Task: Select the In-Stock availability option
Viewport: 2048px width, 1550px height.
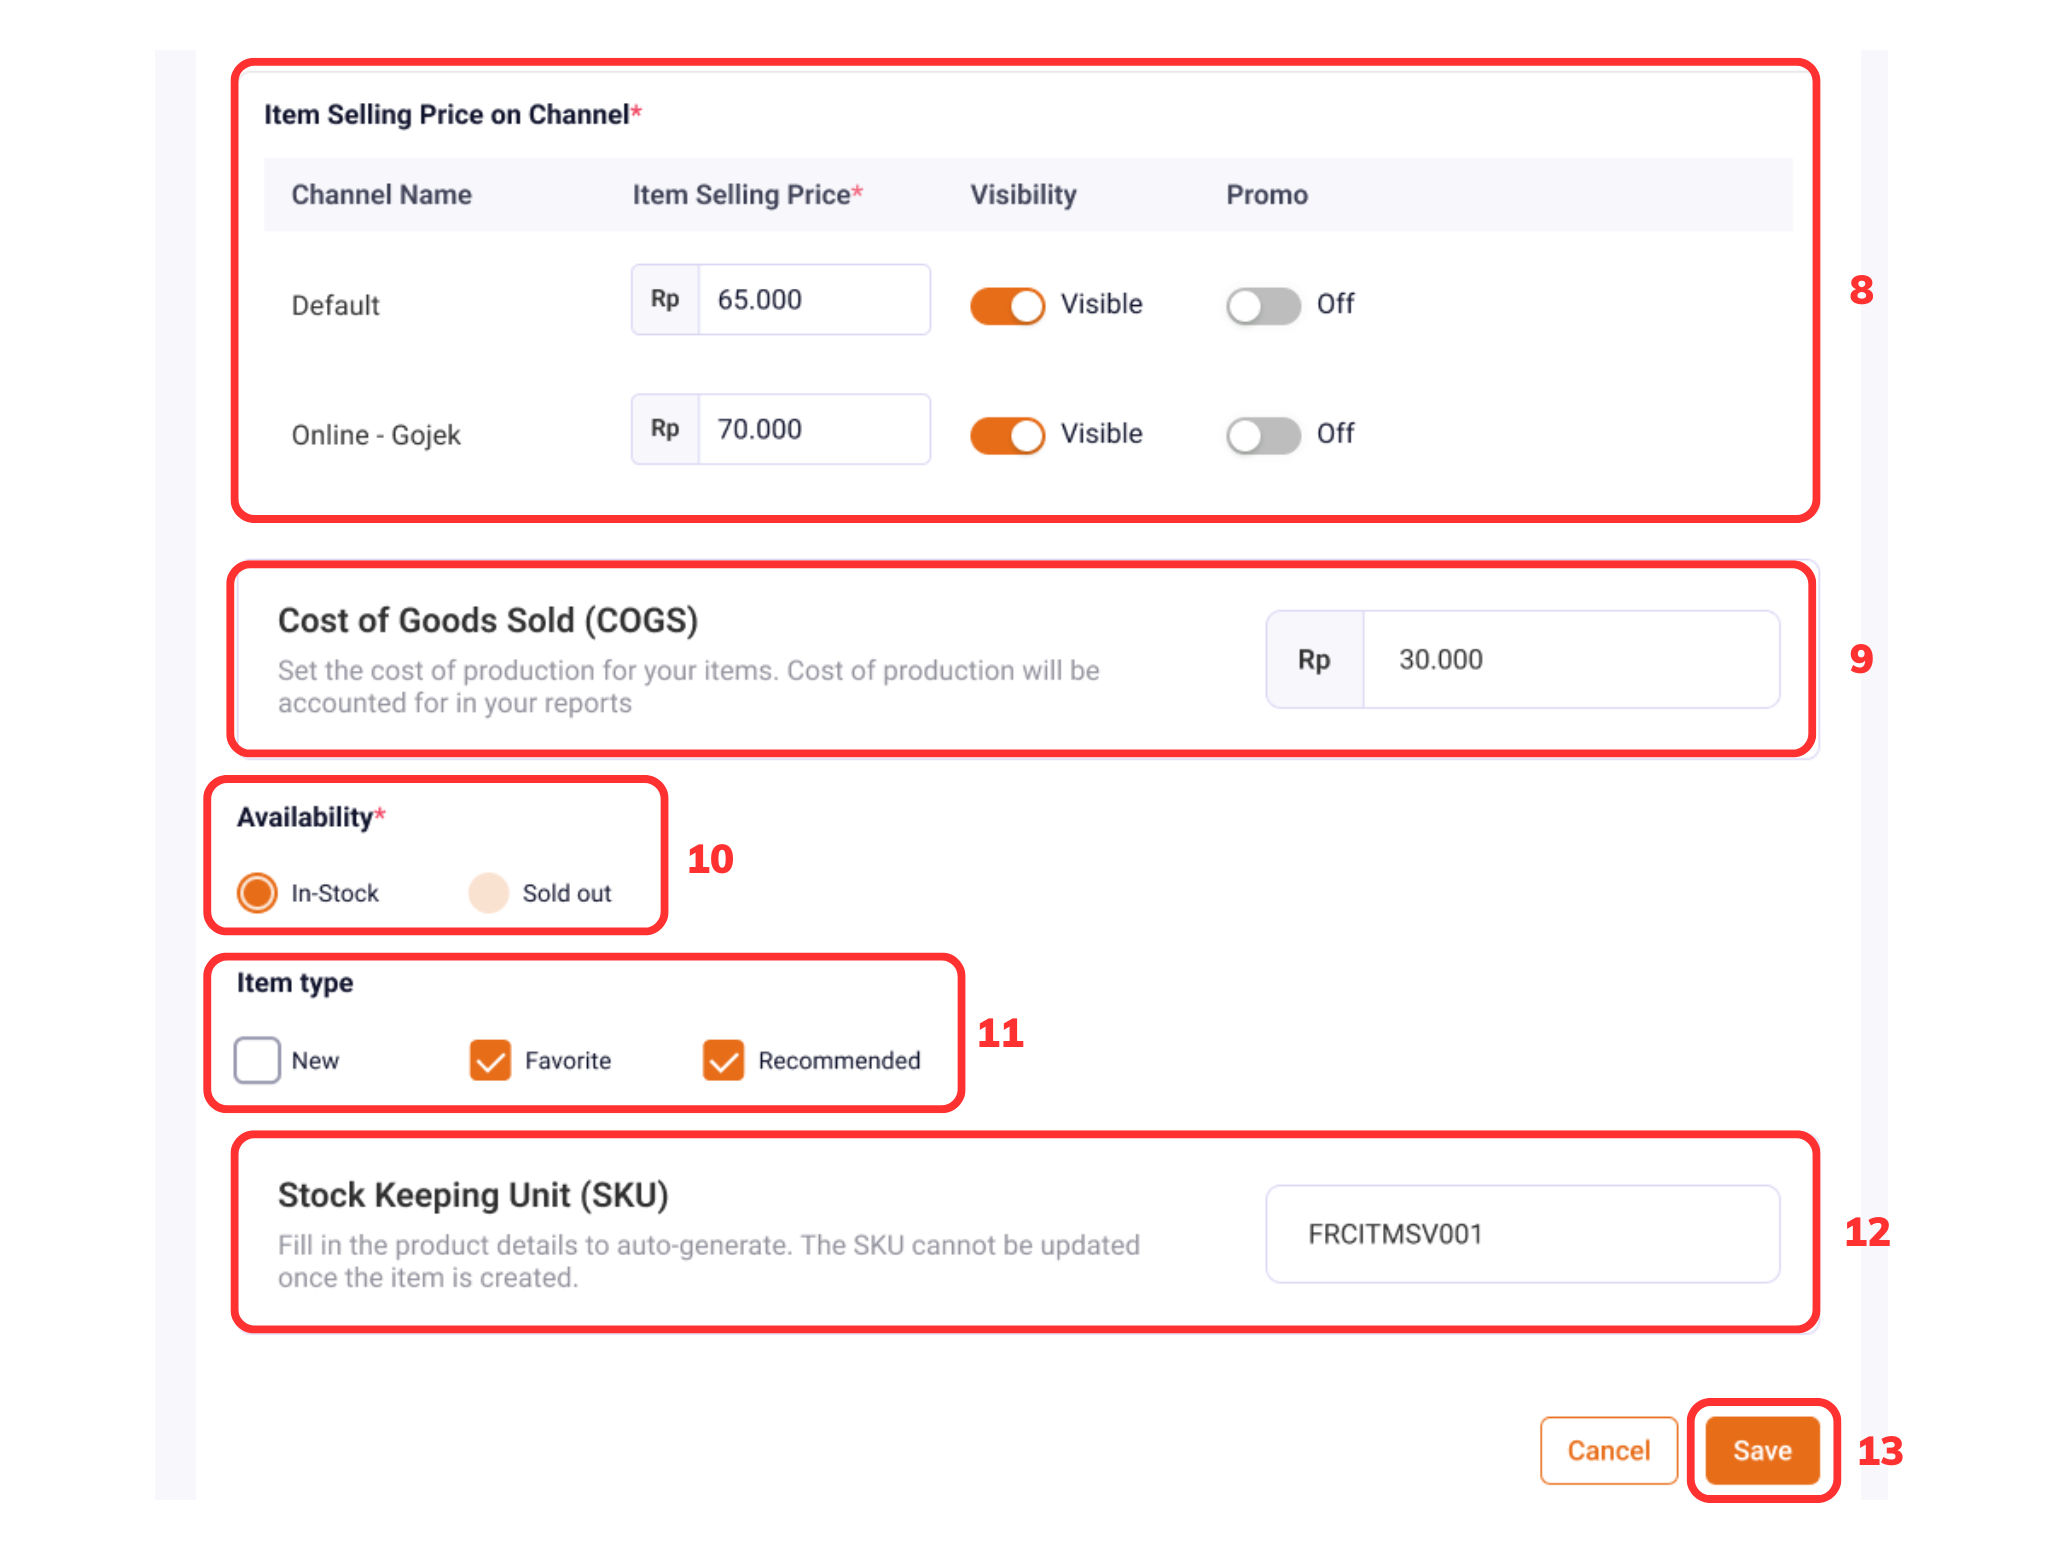Action: click(x=257, y=893)
